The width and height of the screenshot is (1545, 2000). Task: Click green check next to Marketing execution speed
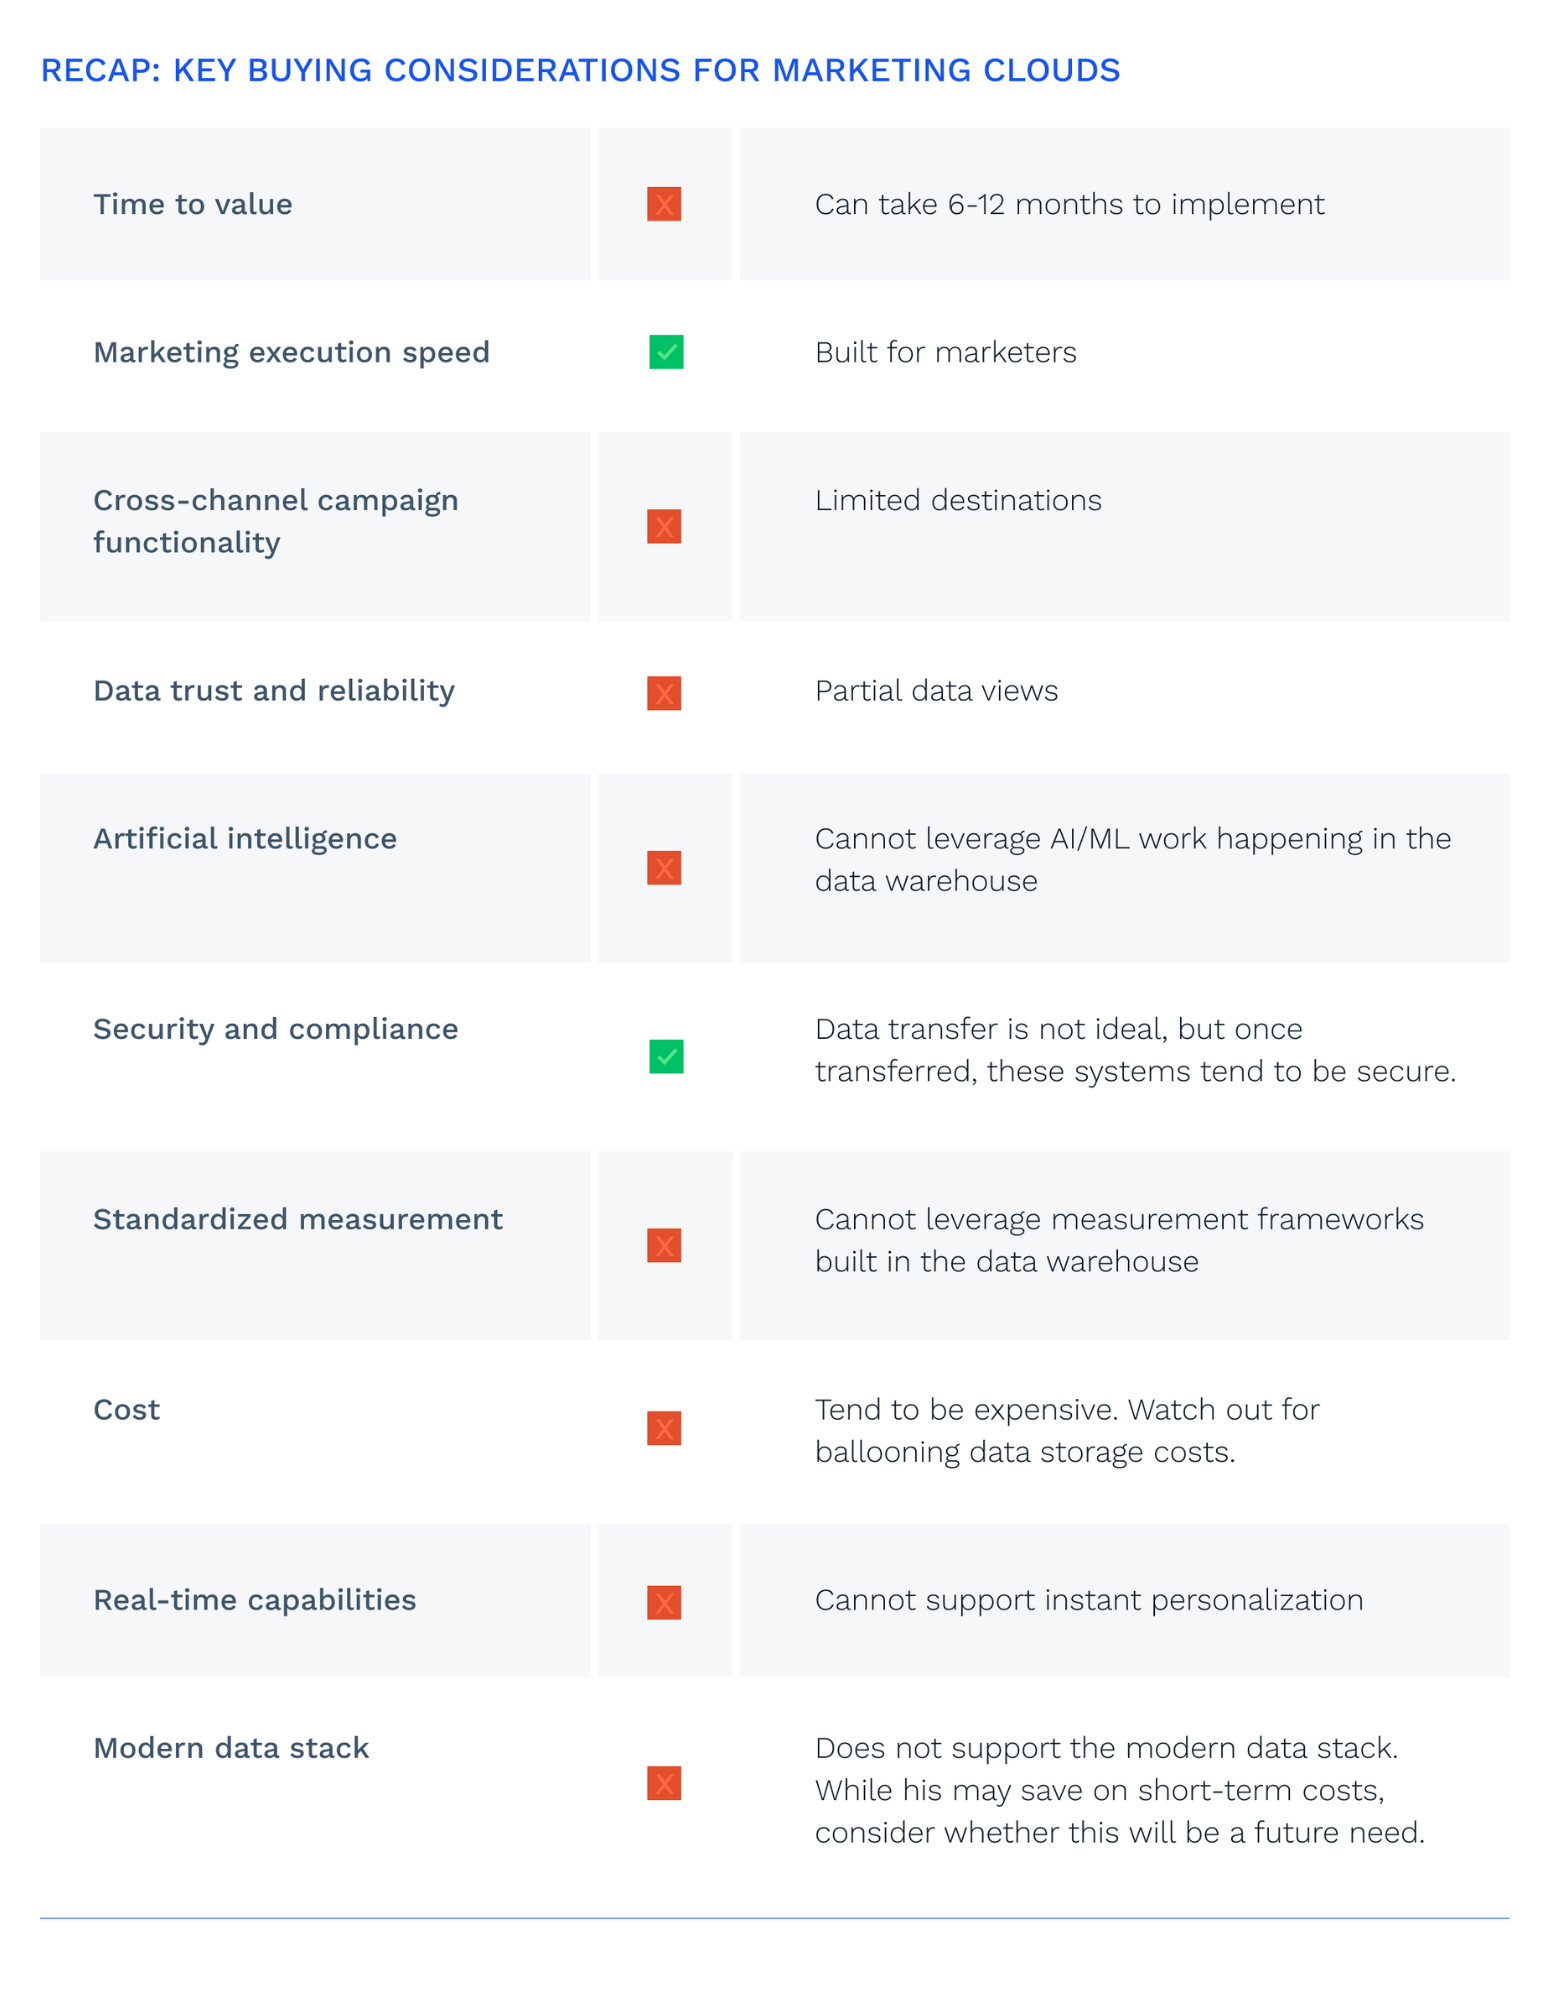click(666, 352)
